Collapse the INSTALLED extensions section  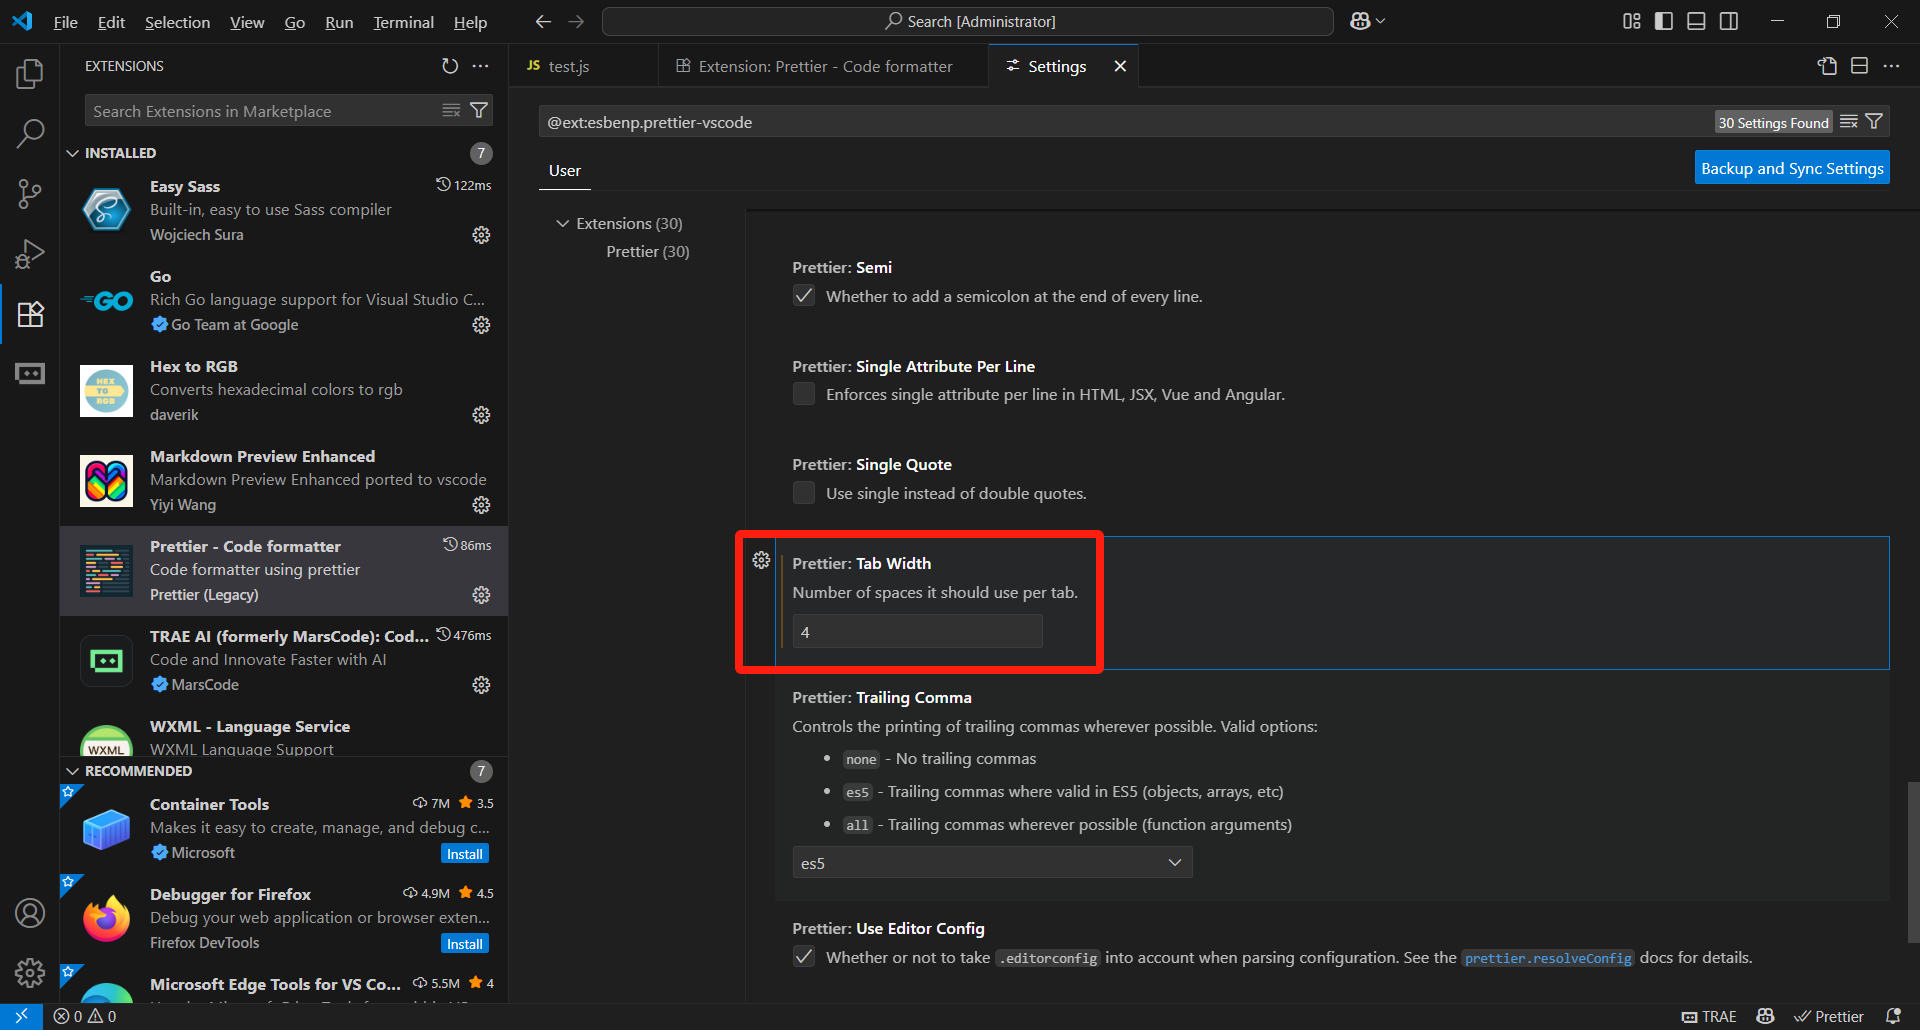click(x=72, y=153)
